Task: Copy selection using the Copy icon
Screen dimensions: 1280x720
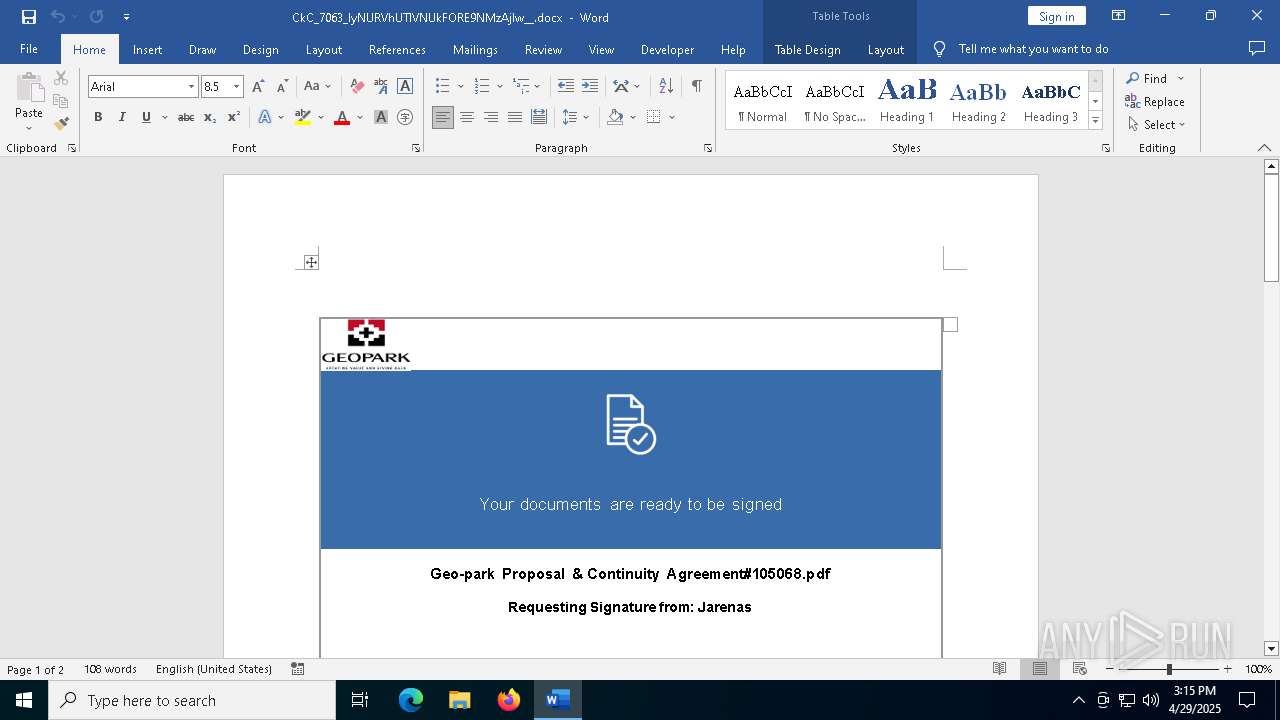Action: pos(61,101)
